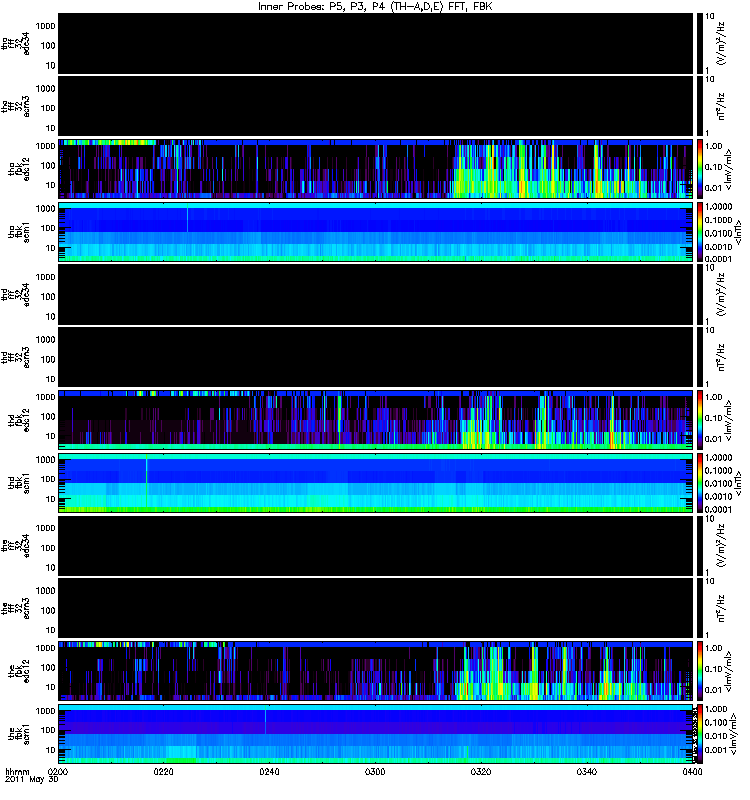The width and height of the screenshot is (750, 800).
Task: Click the '1000' tick of tha fbk edc12
Action: click(45, 146)
